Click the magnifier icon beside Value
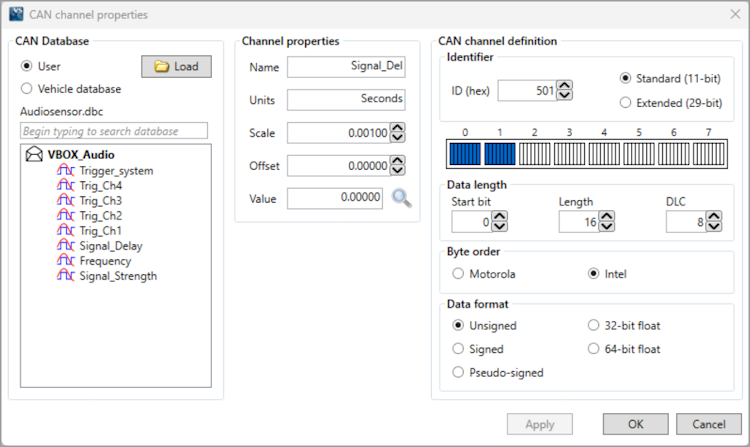The height and width of the screenshot is (447, 750). (402, 198)
